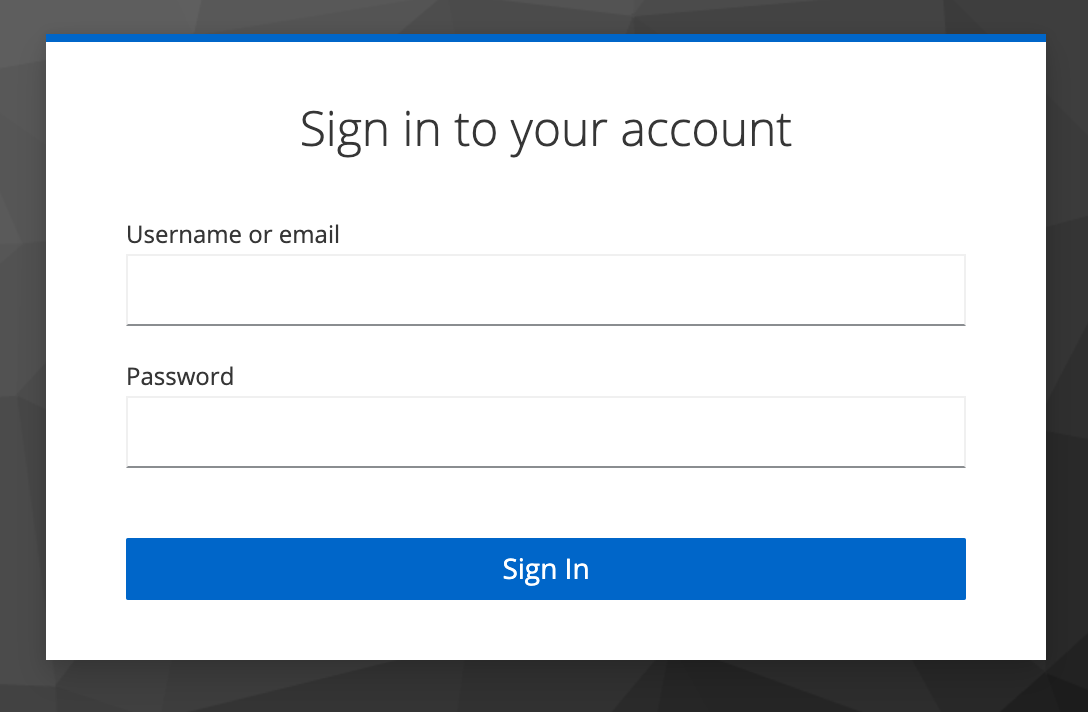Submit the login form with Sign In
The image size is (1088, 712).
pyautogui.click(x=545, y=569)
